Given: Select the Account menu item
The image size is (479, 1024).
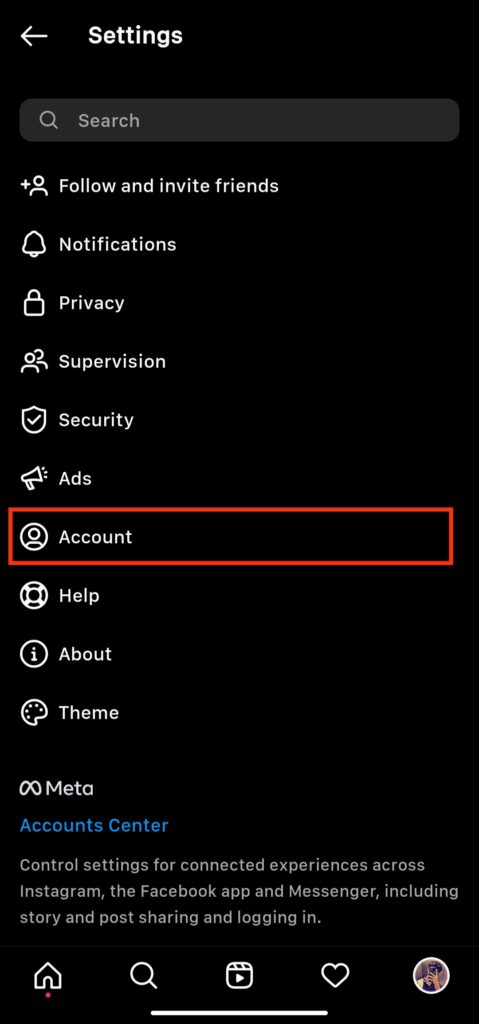Looking at the screenshot, I should coord(231,537).
